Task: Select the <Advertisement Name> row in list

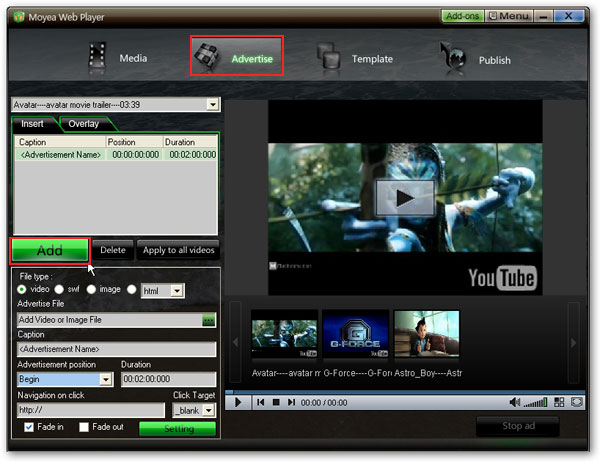Action: 116,155
